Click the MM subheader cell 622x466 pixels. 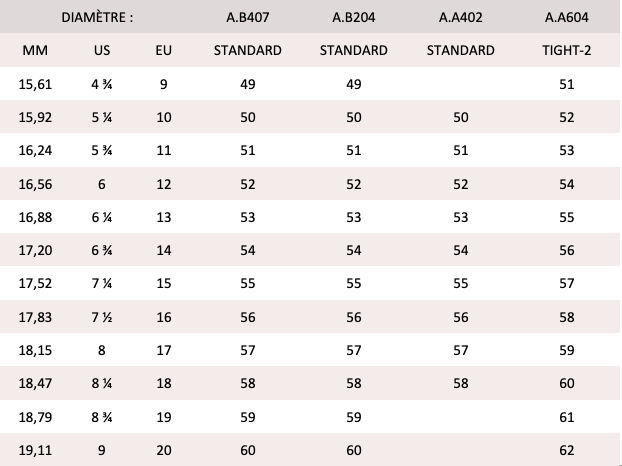pos(35,50)
